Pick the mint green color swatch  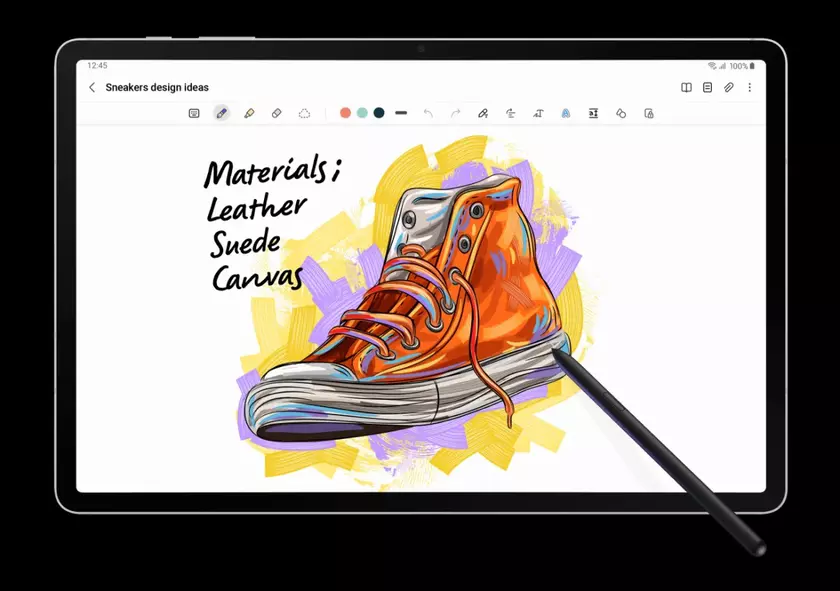pos(362,113)
